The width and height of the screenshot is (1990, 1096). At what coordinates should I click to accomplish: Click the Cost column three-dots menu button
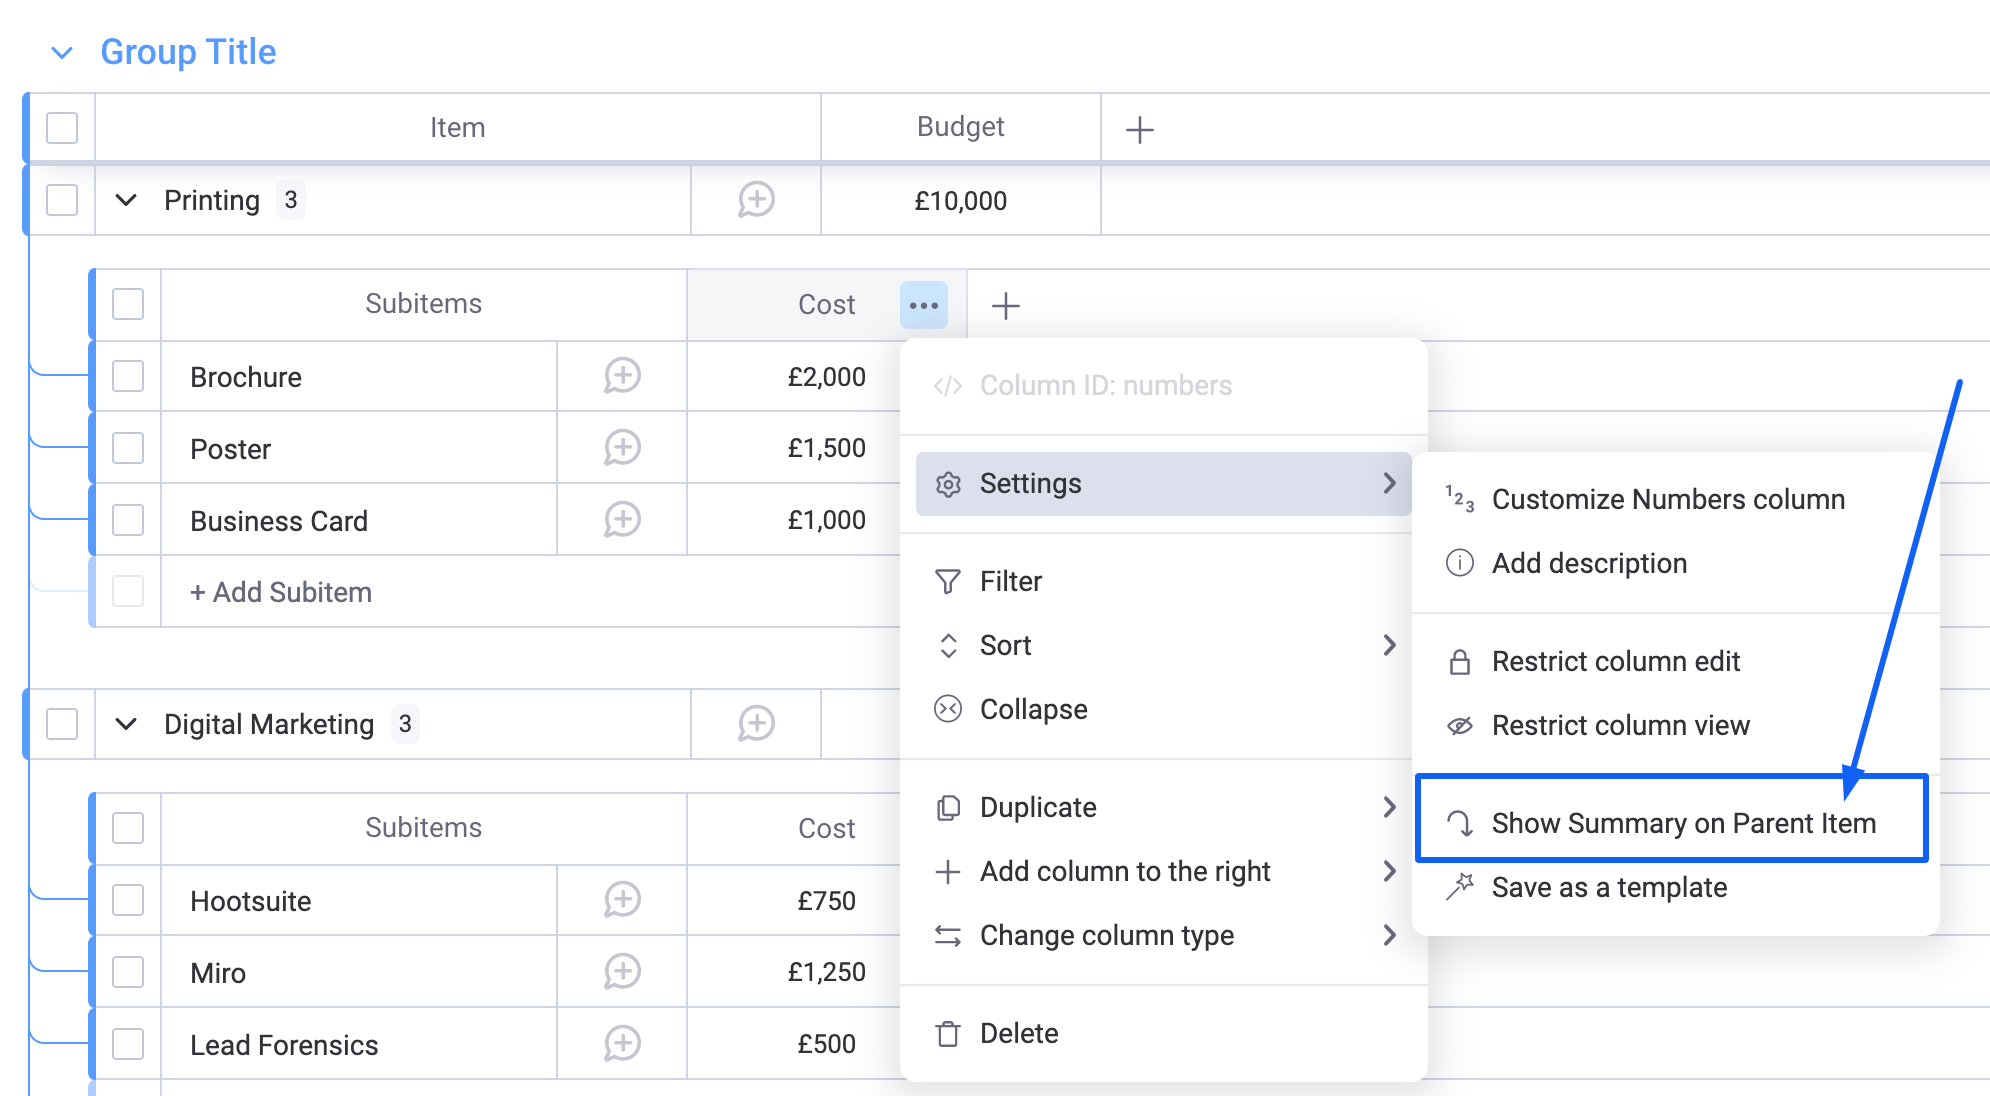(923, 305)
